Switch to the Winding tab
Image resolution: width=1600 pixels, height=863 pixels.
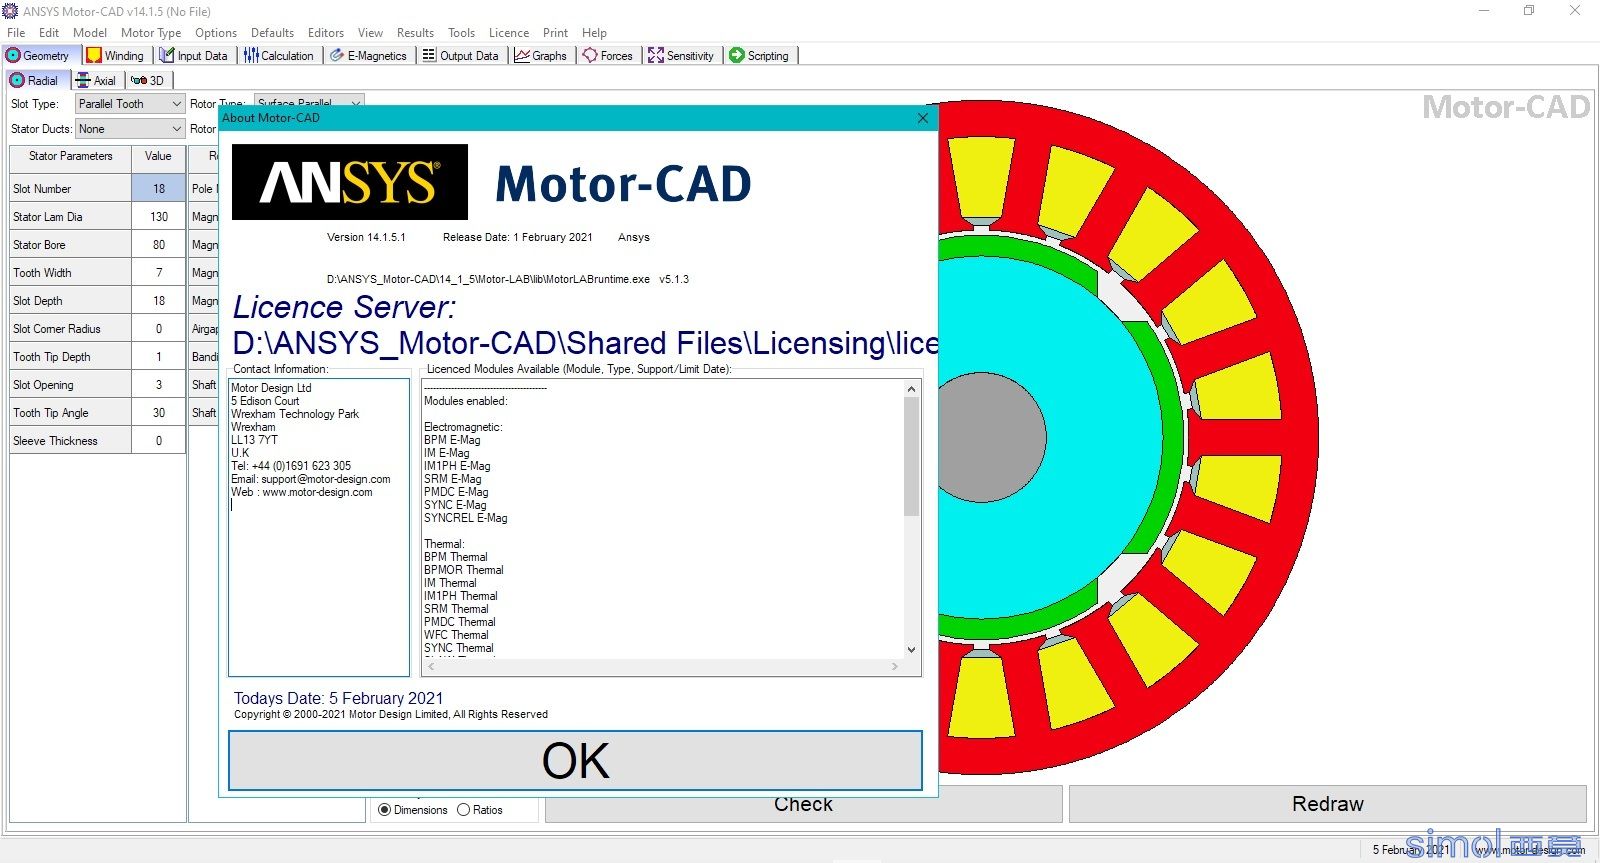[x=115, y=56]
